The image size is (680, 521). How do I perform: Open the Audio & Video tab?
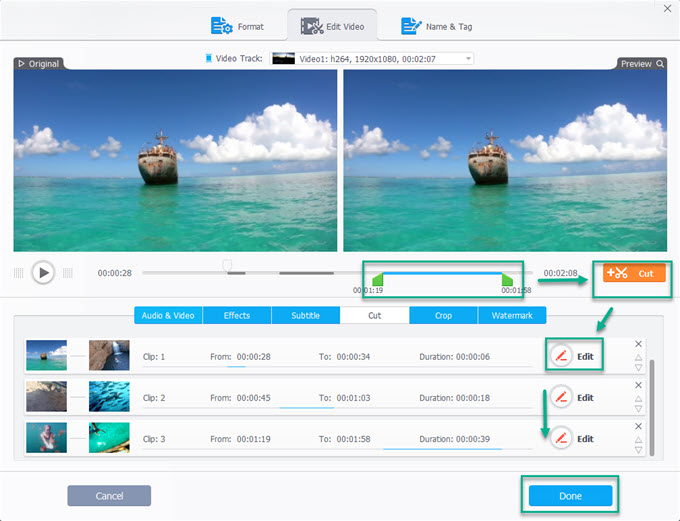[168, 315]
